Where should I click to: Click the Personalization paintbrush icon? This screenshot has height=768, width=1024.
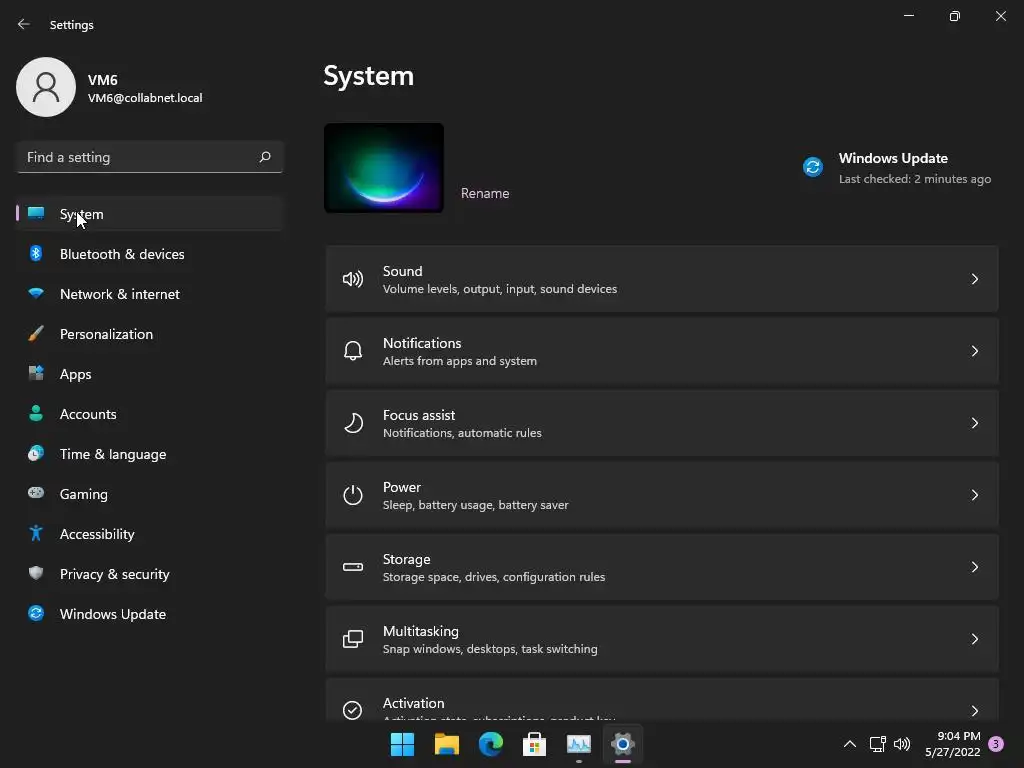pyautogui.click(x=36, y=334)
